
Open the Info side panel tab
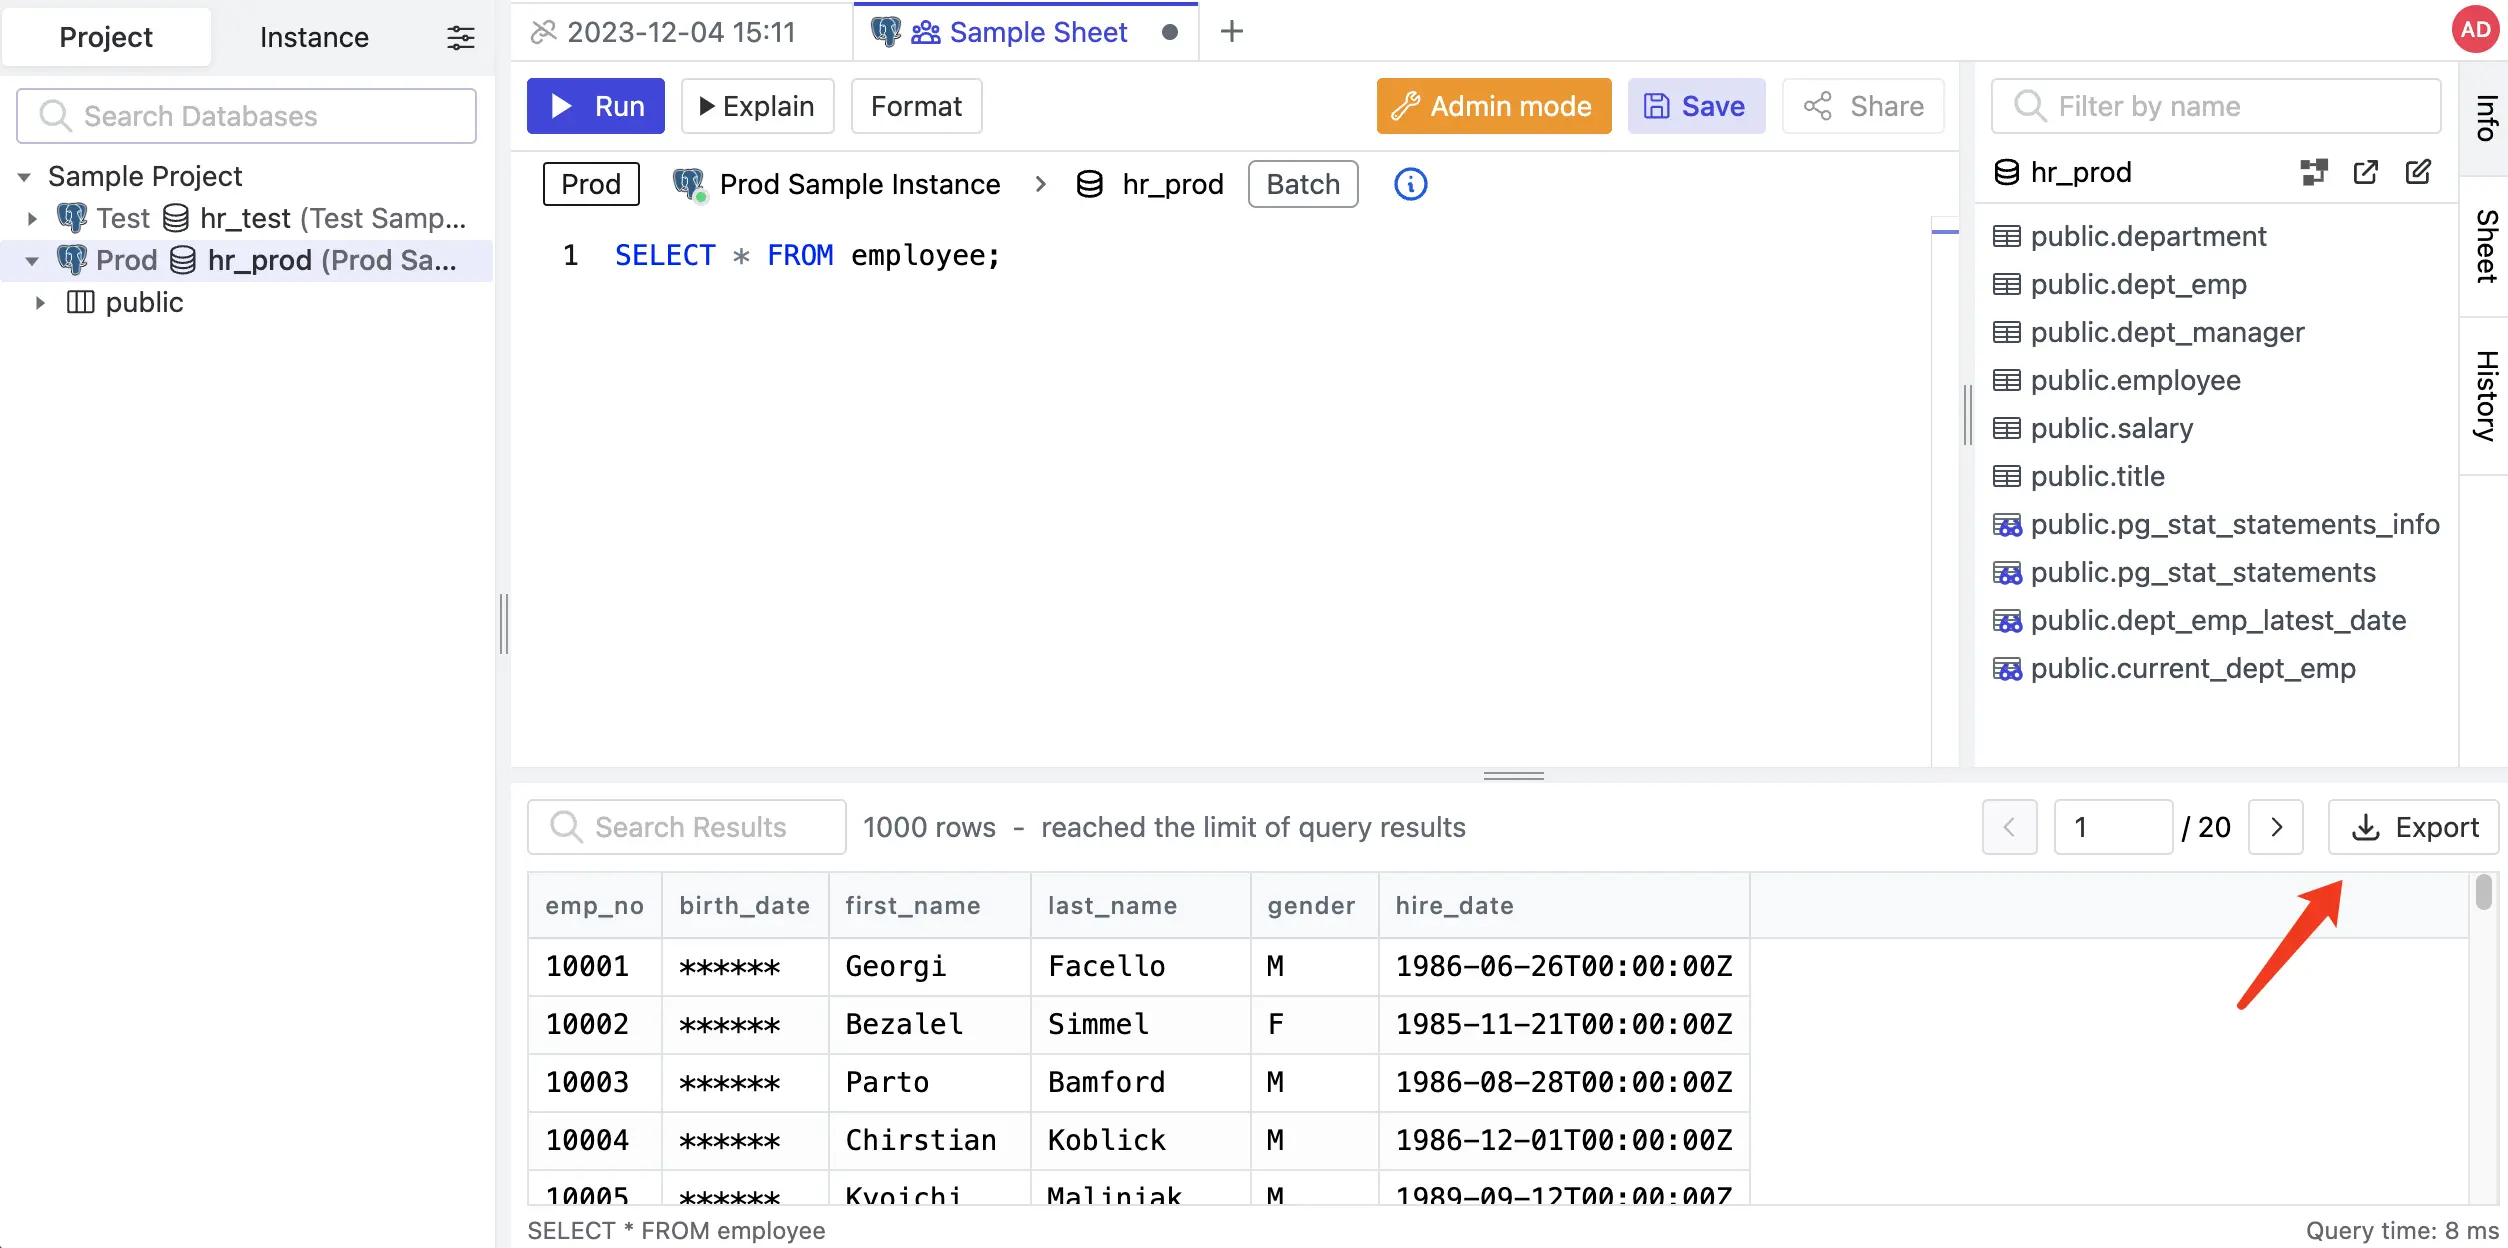2484,118
